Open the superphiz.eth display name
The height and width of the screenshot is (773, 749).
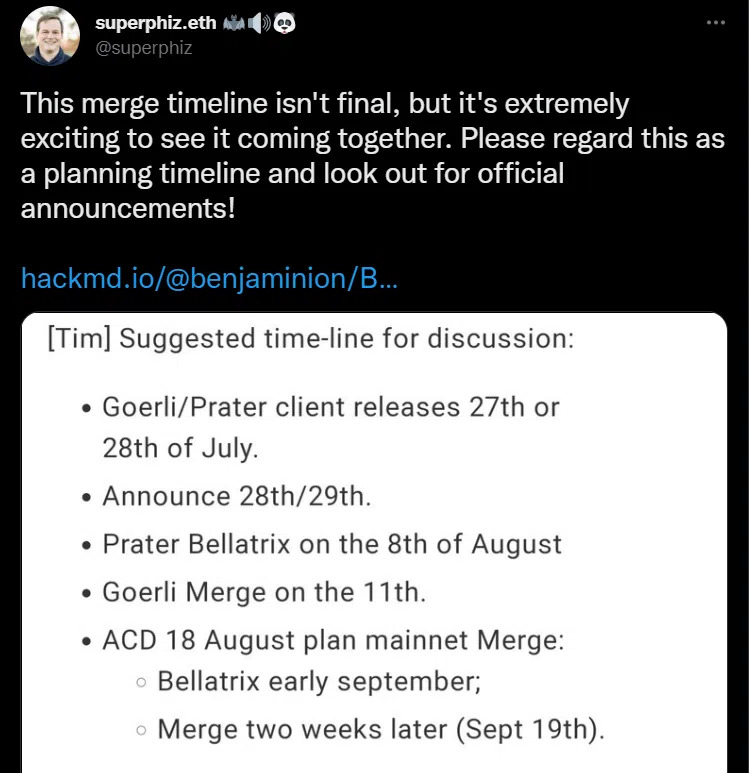pos(156,23)
